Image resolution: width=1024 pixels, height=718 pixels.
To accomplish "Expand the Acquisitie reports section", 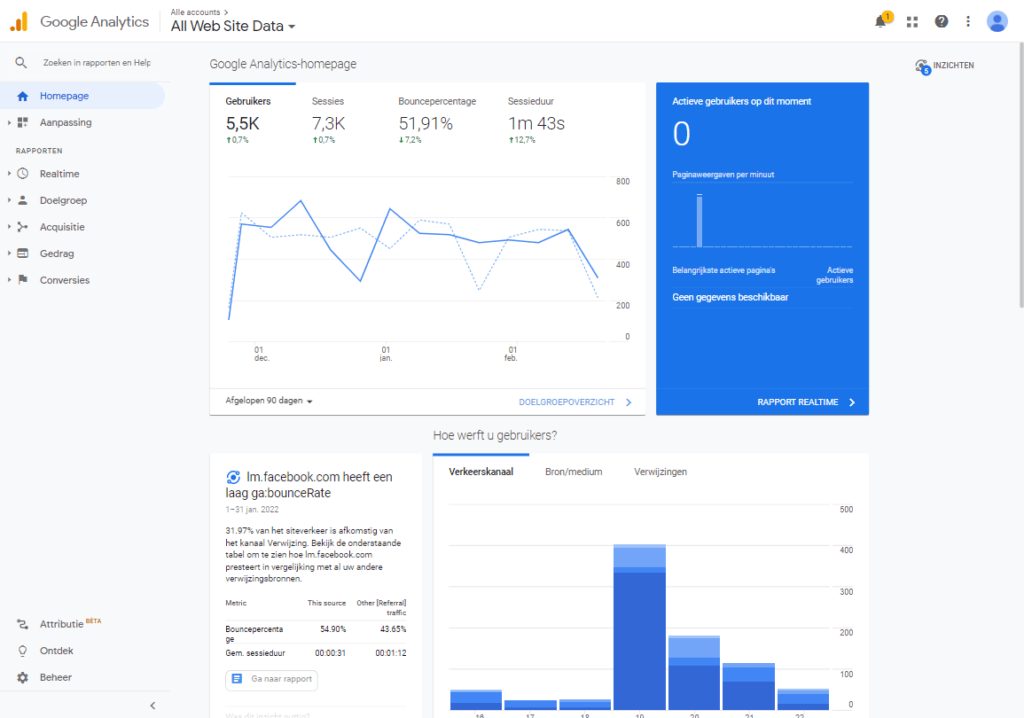I will pyautogui.click(x=62, y=227).
